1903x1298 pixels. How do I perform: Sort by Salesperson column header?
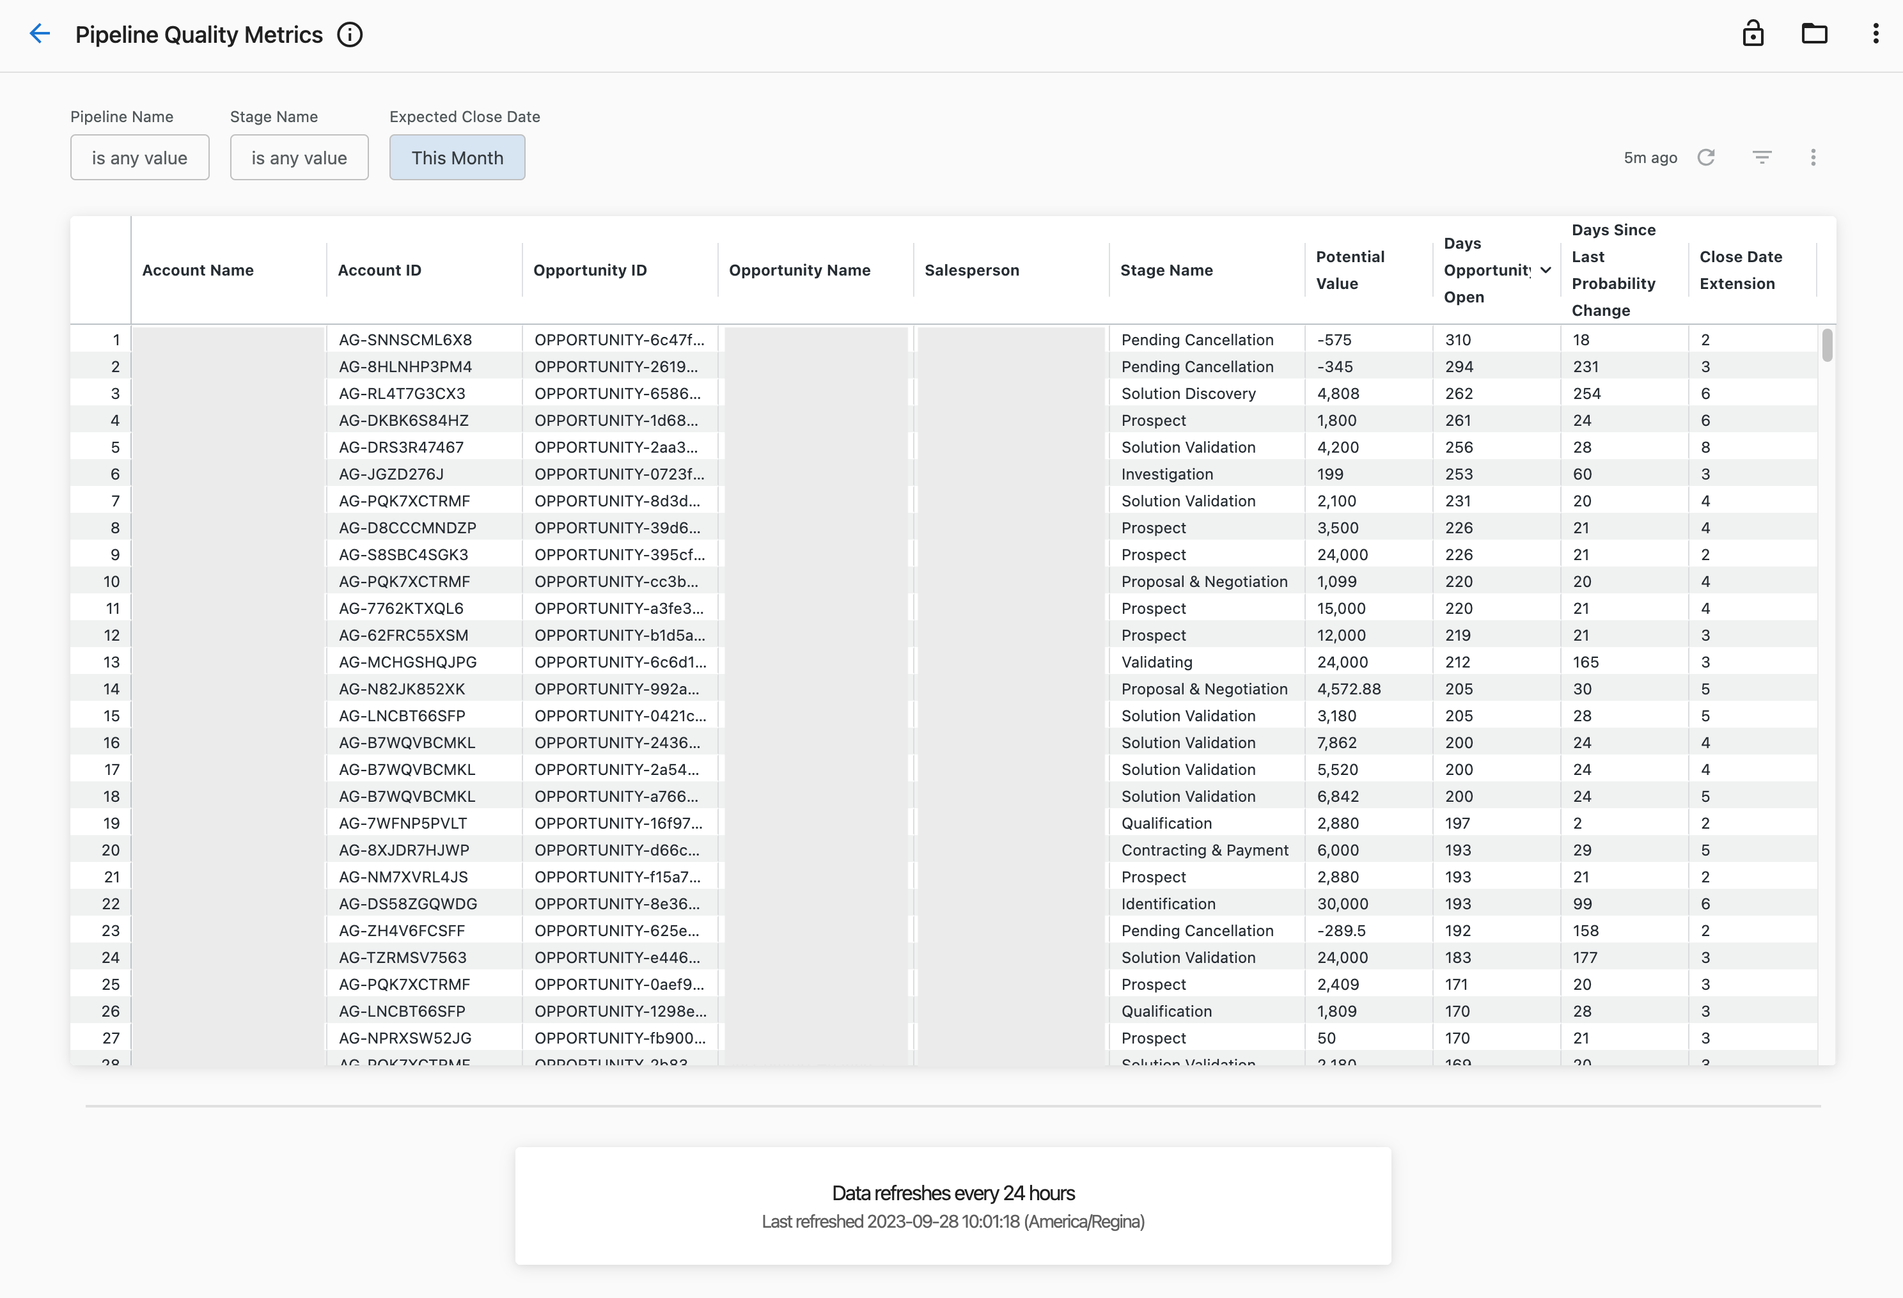click(972, 270)
